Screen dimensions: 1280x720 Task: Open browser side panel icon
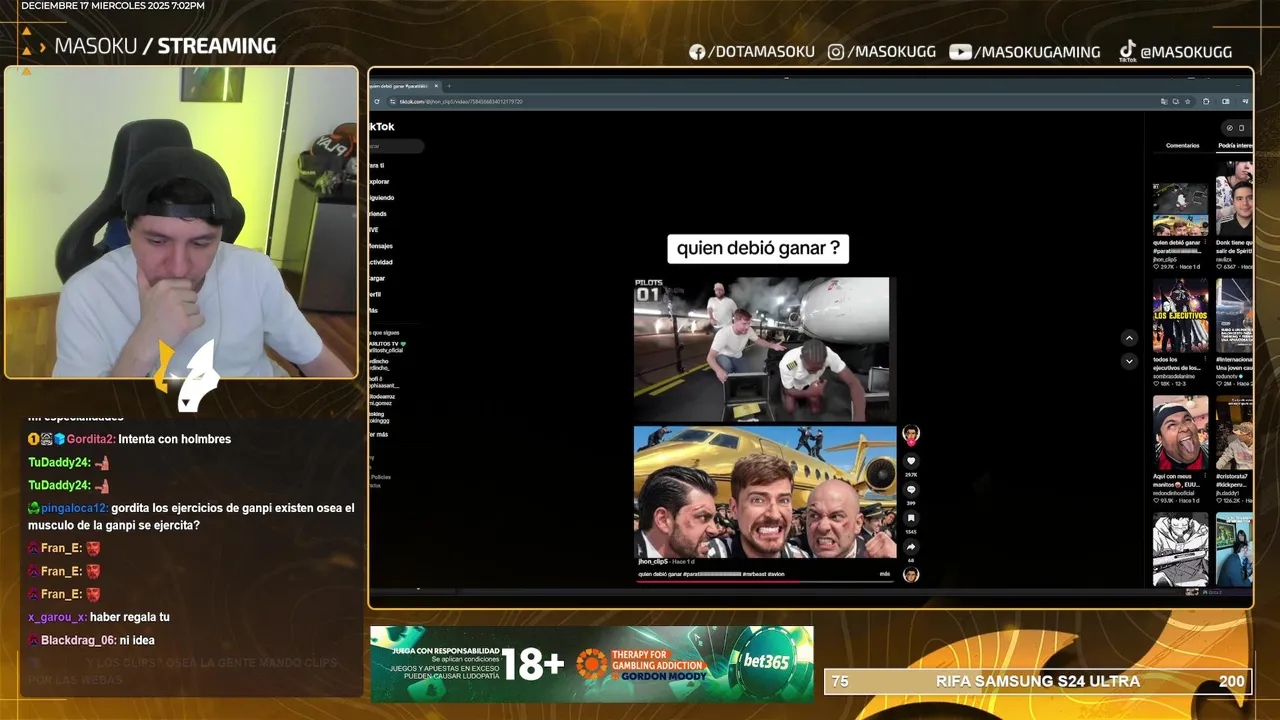tap(1226, 102)
